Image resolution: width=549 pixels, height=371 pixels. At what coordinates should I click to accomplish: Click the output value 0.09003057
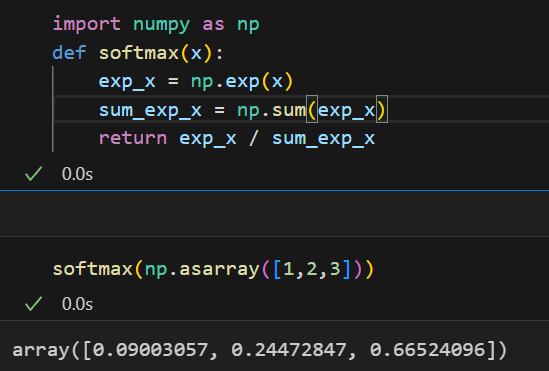click(x=150, y=350)
